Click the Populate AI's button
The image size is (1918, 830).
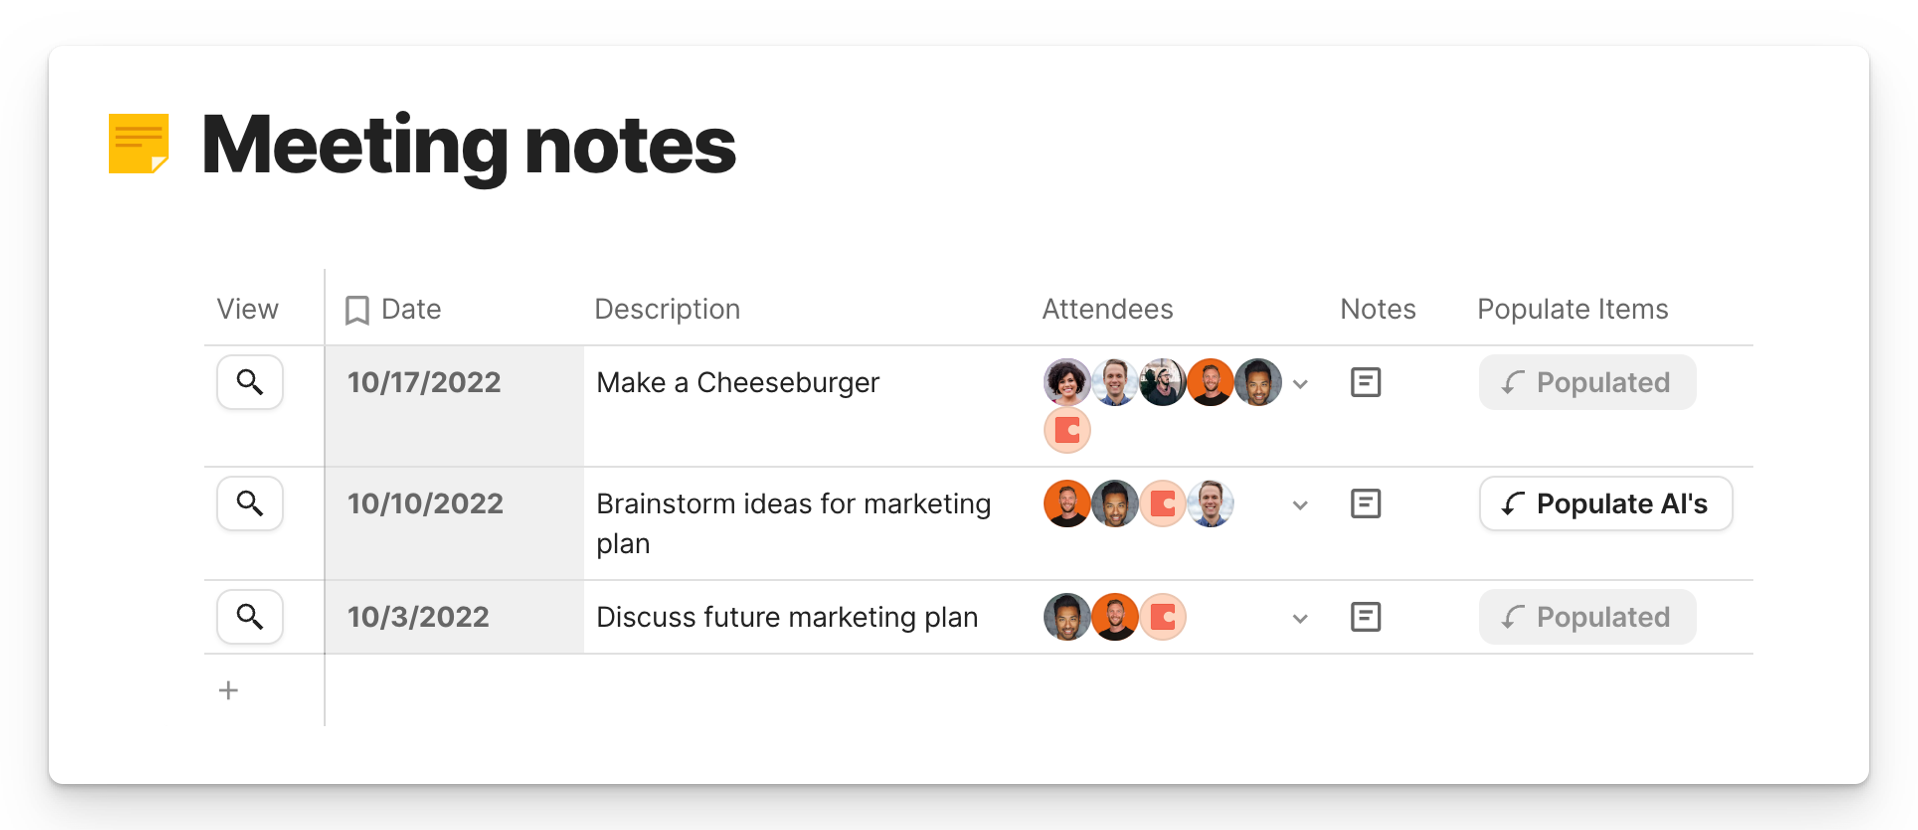tap(1605, 503)
